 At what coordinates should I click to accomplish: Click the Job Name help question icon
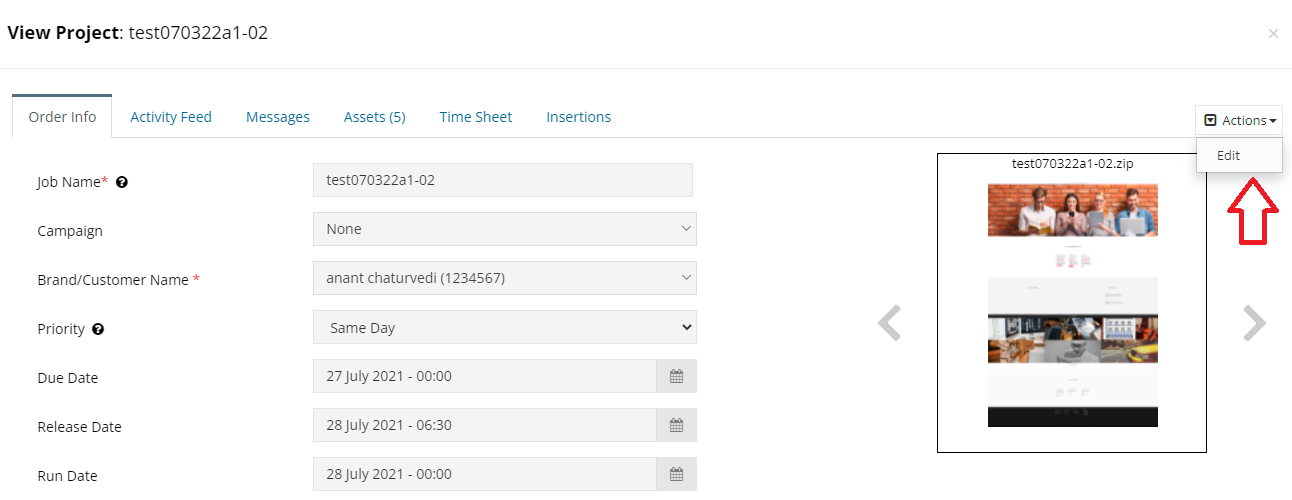click(122, 182)
